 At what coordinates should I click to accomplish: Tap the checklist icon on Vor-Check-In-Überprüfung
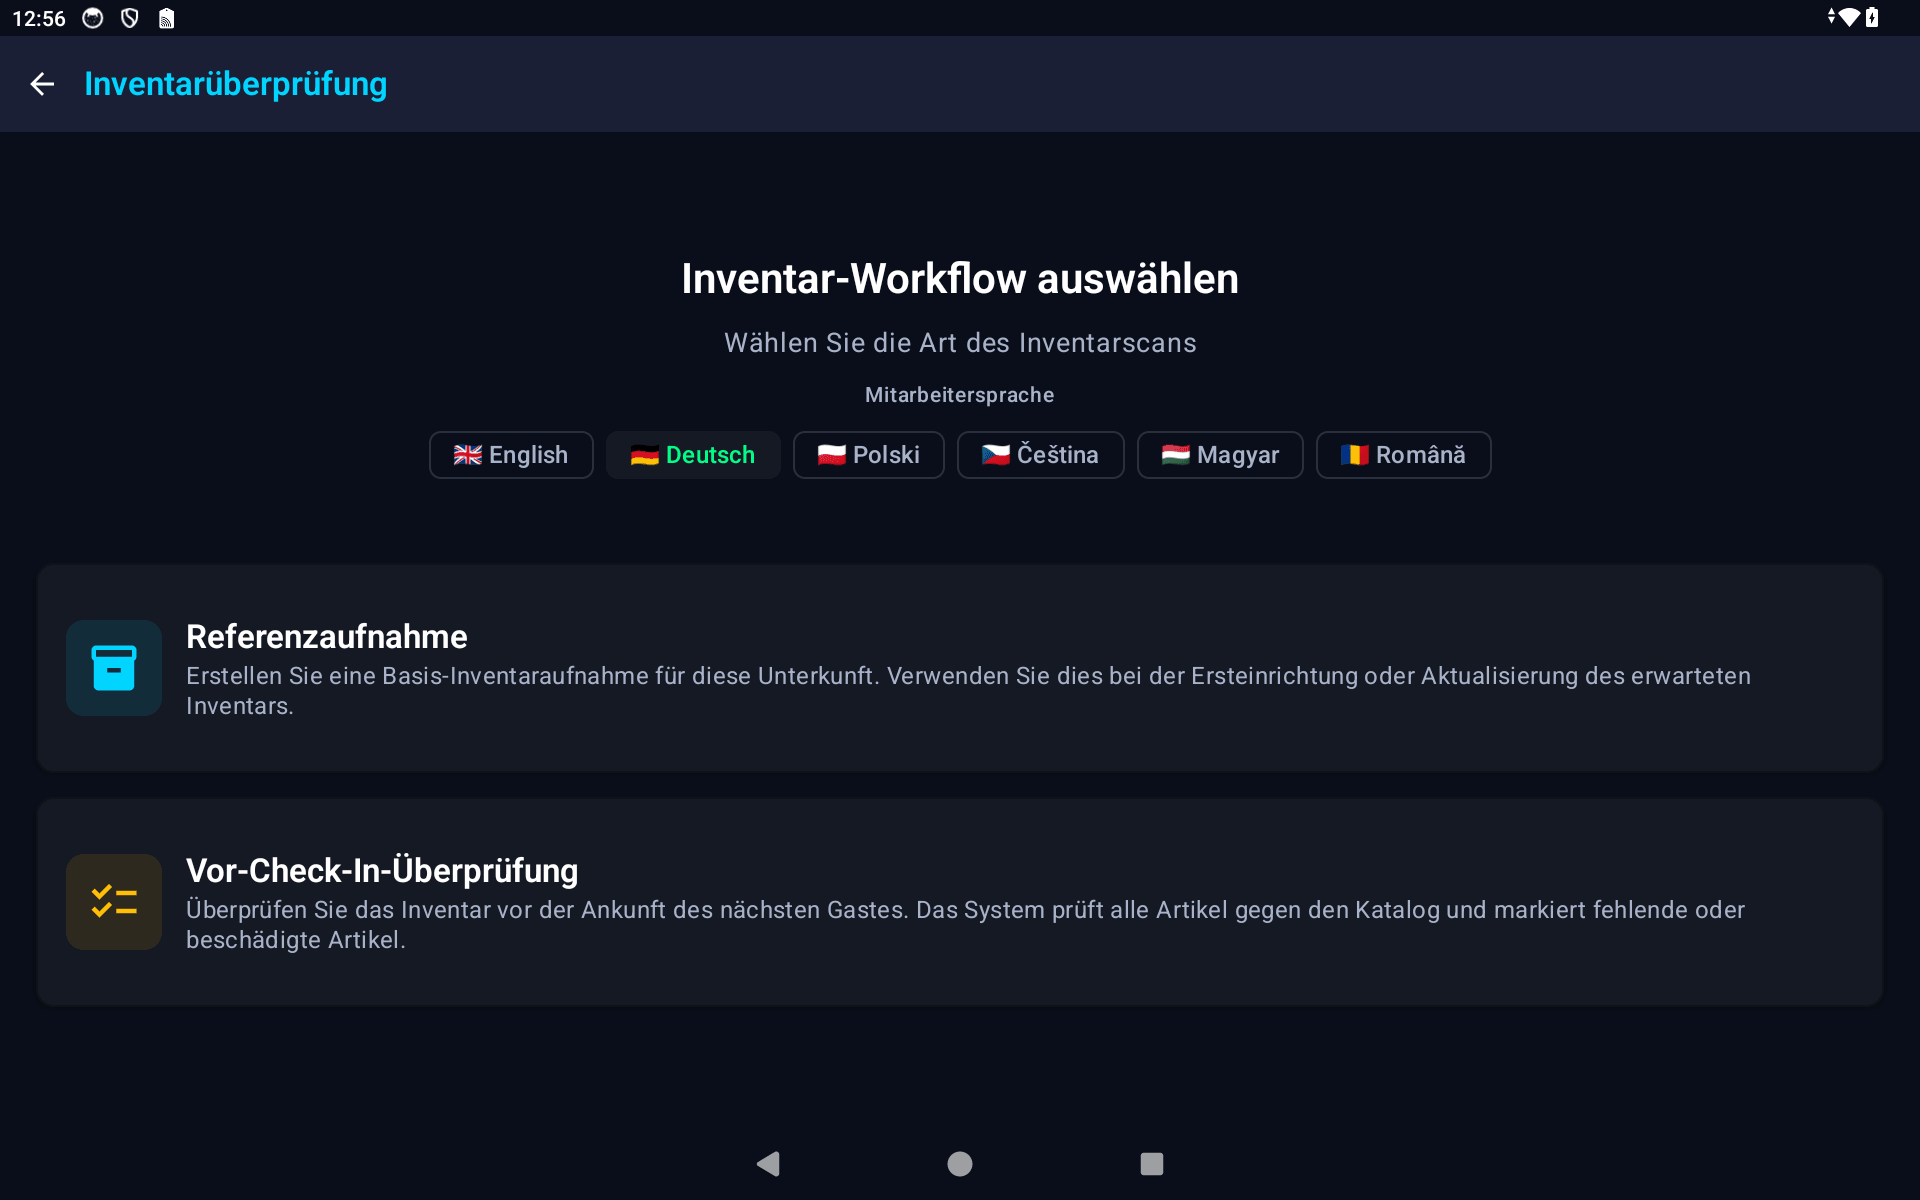pos(113,901)
